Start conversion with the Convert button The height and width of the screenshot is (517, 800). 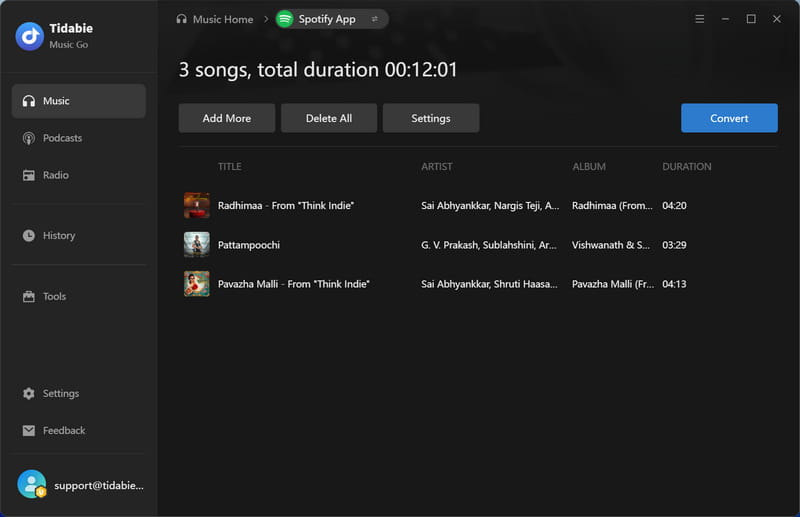point(729,118)
